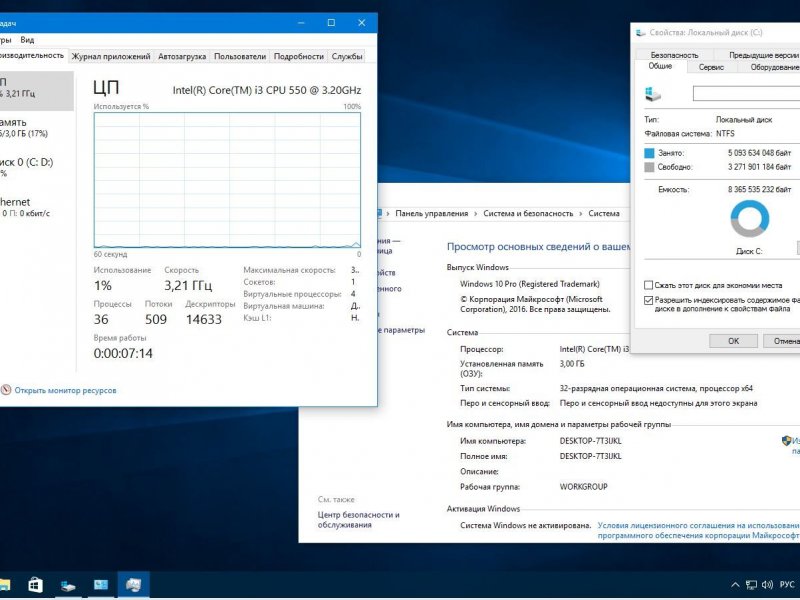This screenshot has width=800, height=600.
Task: Open Центр безопасности и обслуживания link
Action: pyautogui.click(x=358, y=519)
